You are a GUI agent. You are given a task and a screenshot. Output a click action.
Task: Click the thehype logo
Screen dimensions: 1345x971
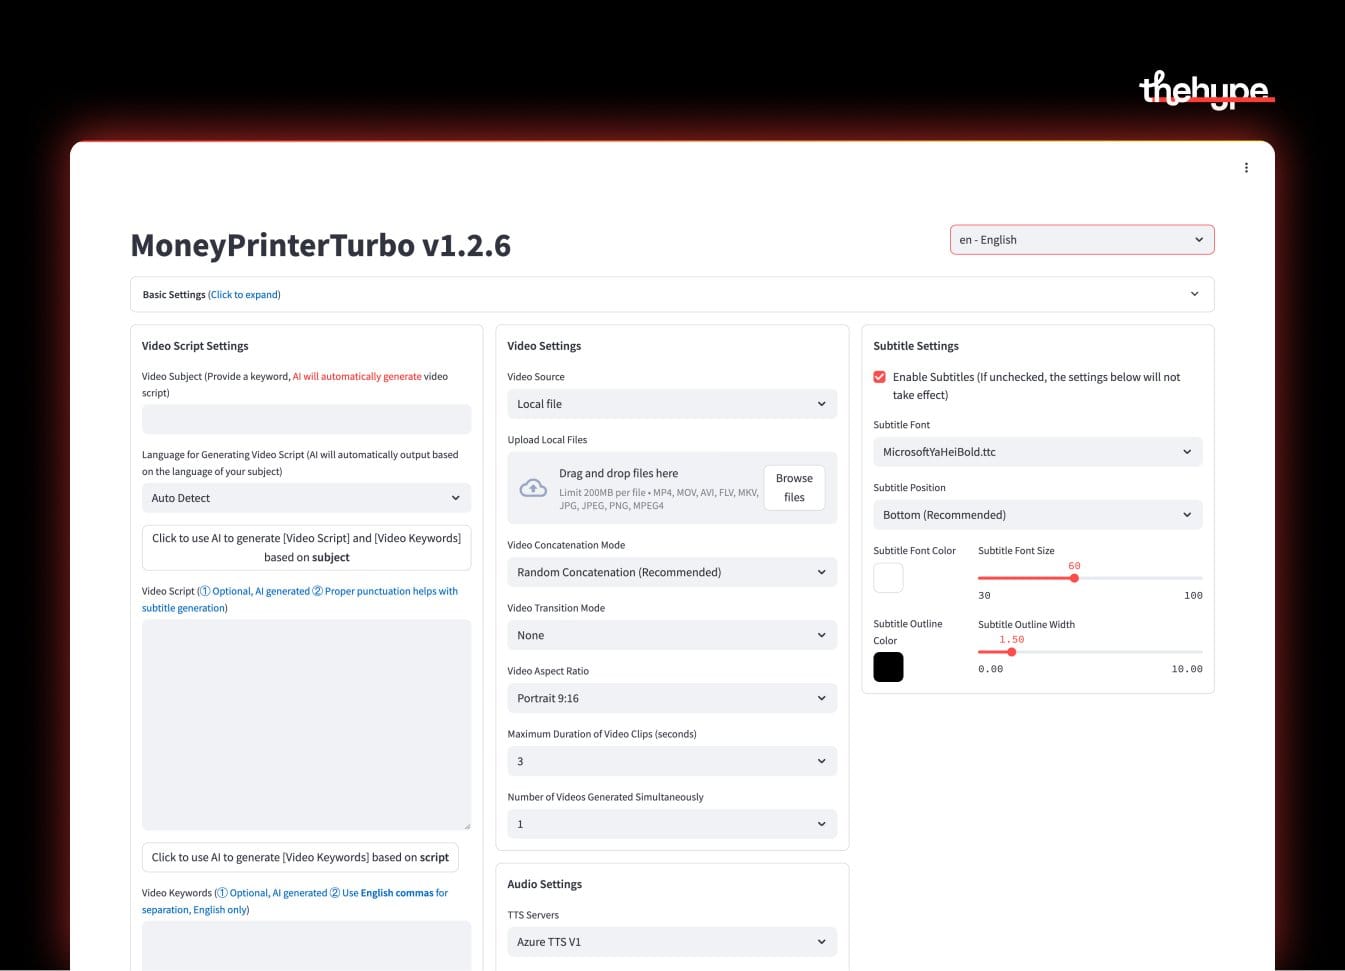tap(1206, 90)
